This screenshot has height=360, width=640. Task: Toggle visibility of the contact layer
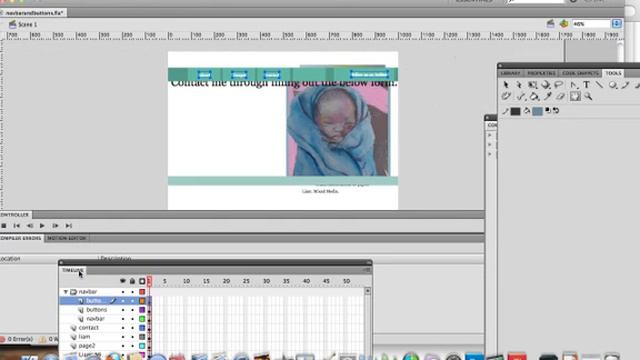[122, 328]
